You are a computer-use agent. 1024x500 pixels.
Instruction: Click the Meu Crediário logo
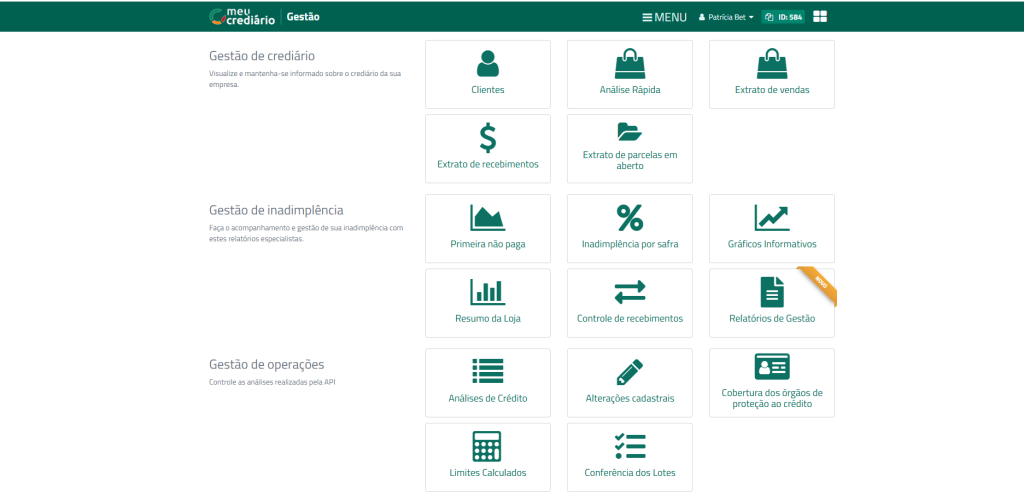pyautogui.click(x=241, y=16)
